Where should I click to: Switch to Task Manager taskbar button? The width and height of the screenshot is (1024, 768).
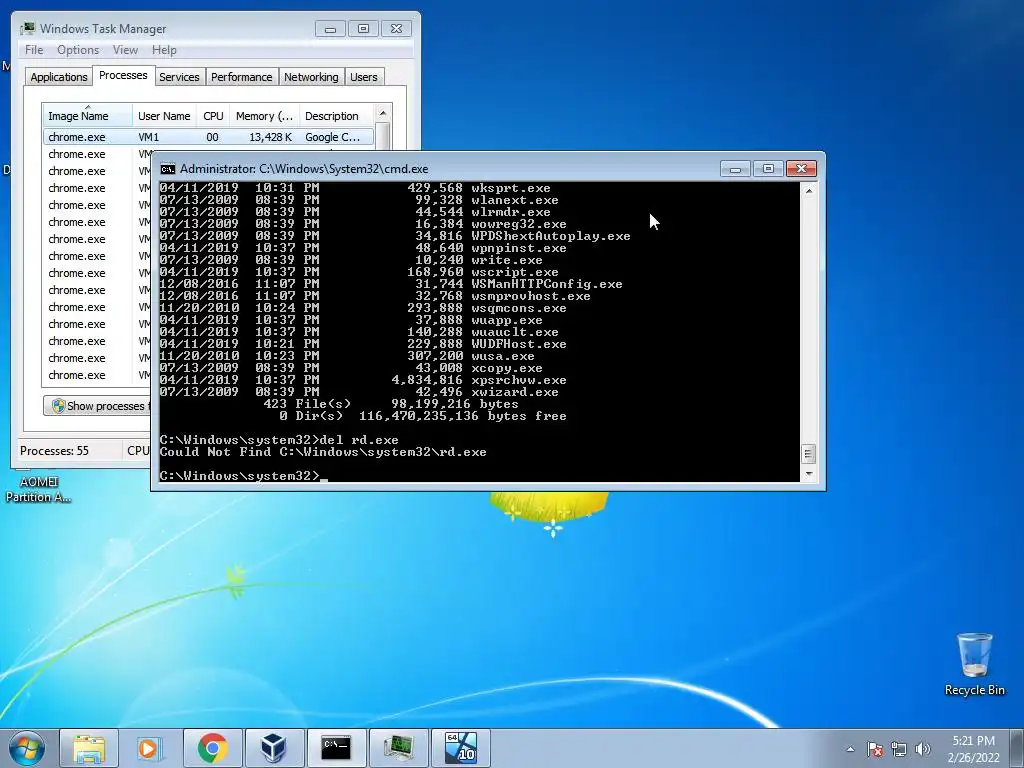coord(398,748)
